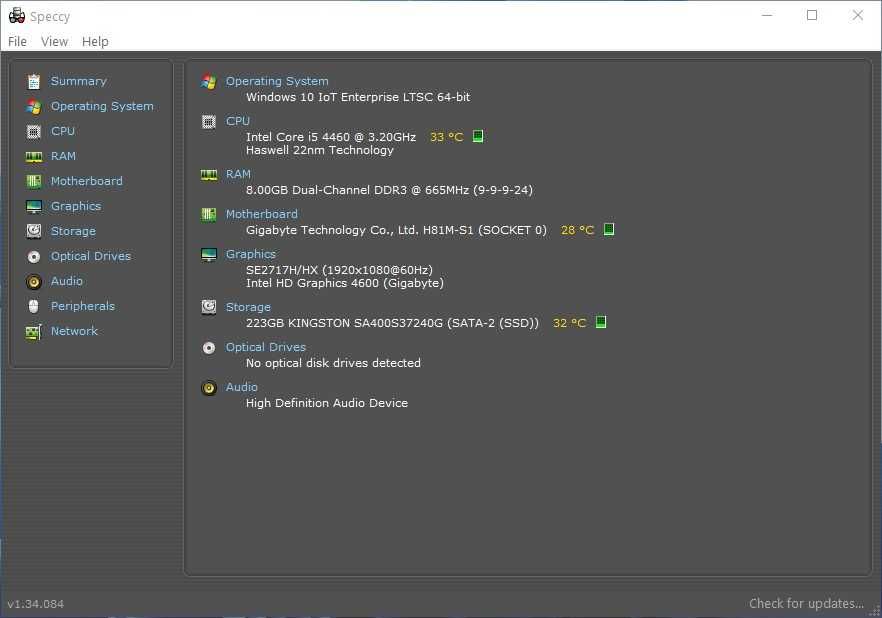The width and height of the screenshot is (882, 618).
Task: Open the Motherboard heading link in main panel
Action: 262,214
